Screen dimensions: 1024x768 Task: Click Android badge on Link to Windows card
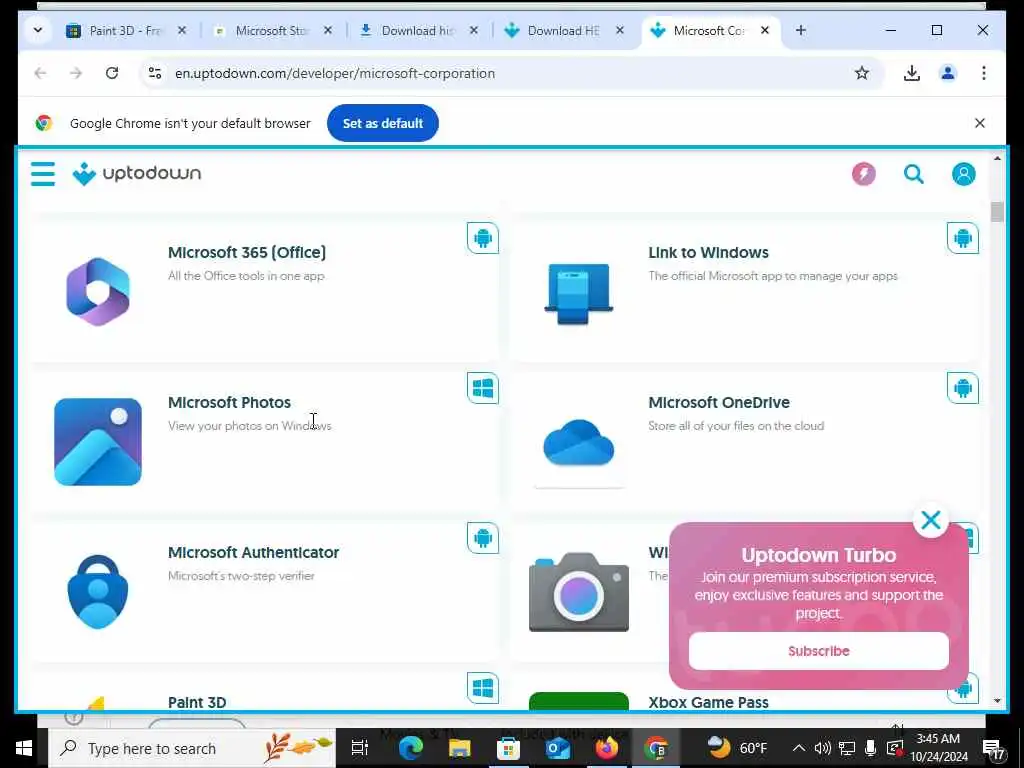point(963,238)
